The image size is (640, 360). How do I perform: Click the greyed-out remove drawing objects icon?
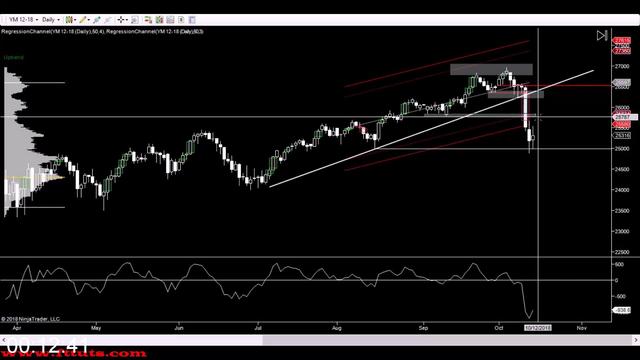pyautogui.click(x=107, y=20)
